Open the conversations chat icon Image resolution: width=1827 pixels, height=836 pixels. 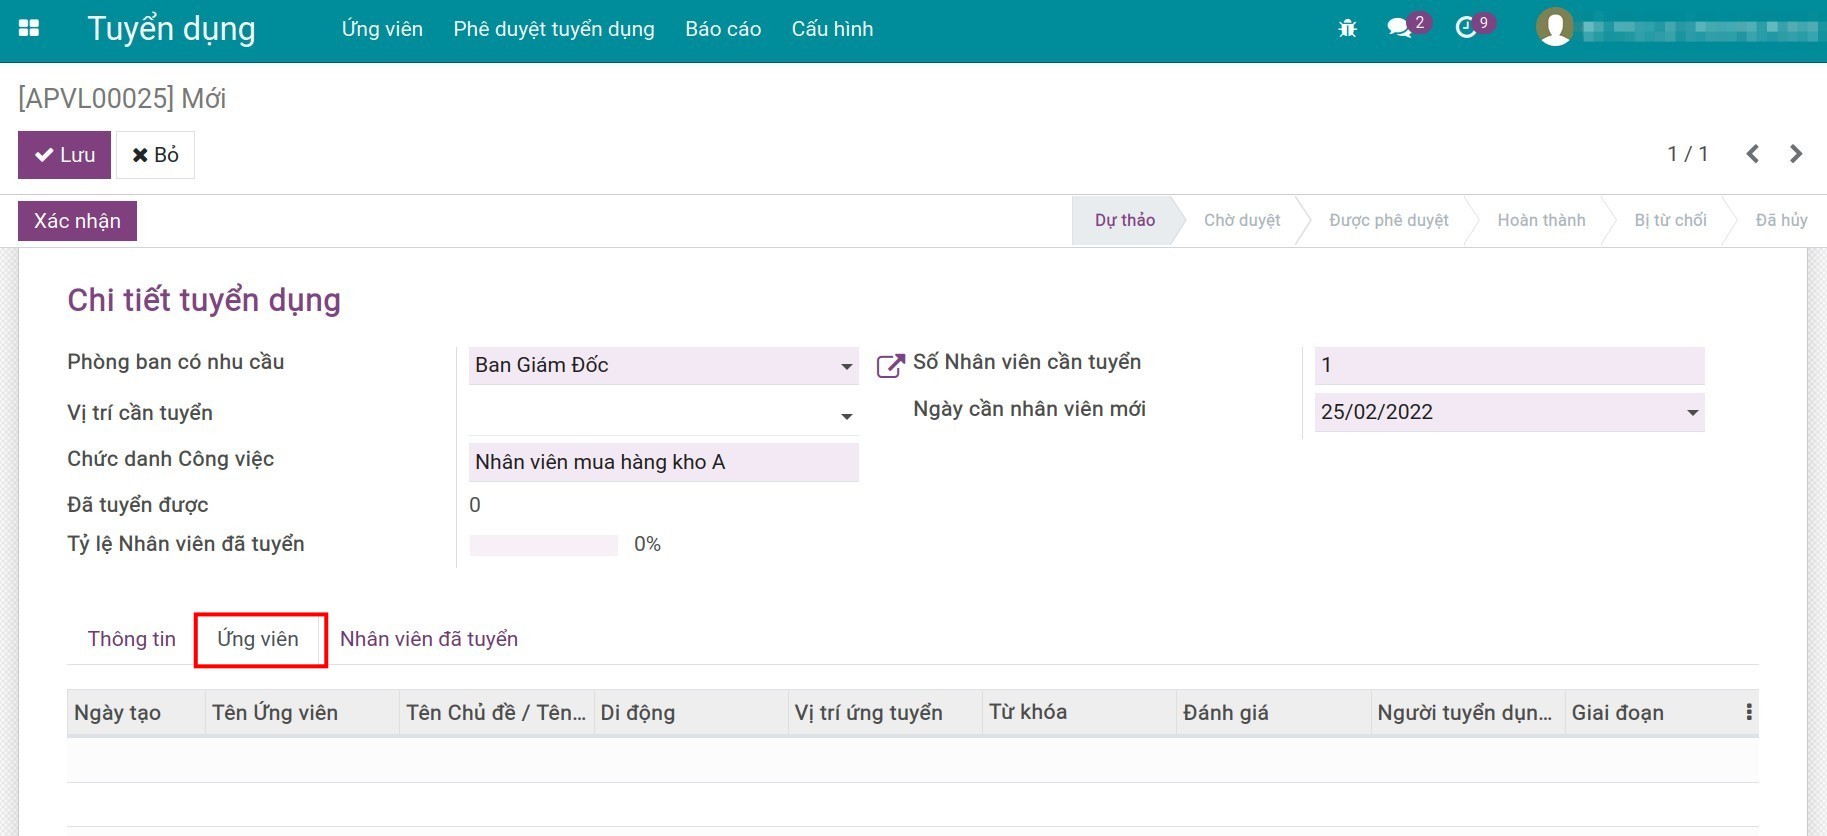(1400, 28)
